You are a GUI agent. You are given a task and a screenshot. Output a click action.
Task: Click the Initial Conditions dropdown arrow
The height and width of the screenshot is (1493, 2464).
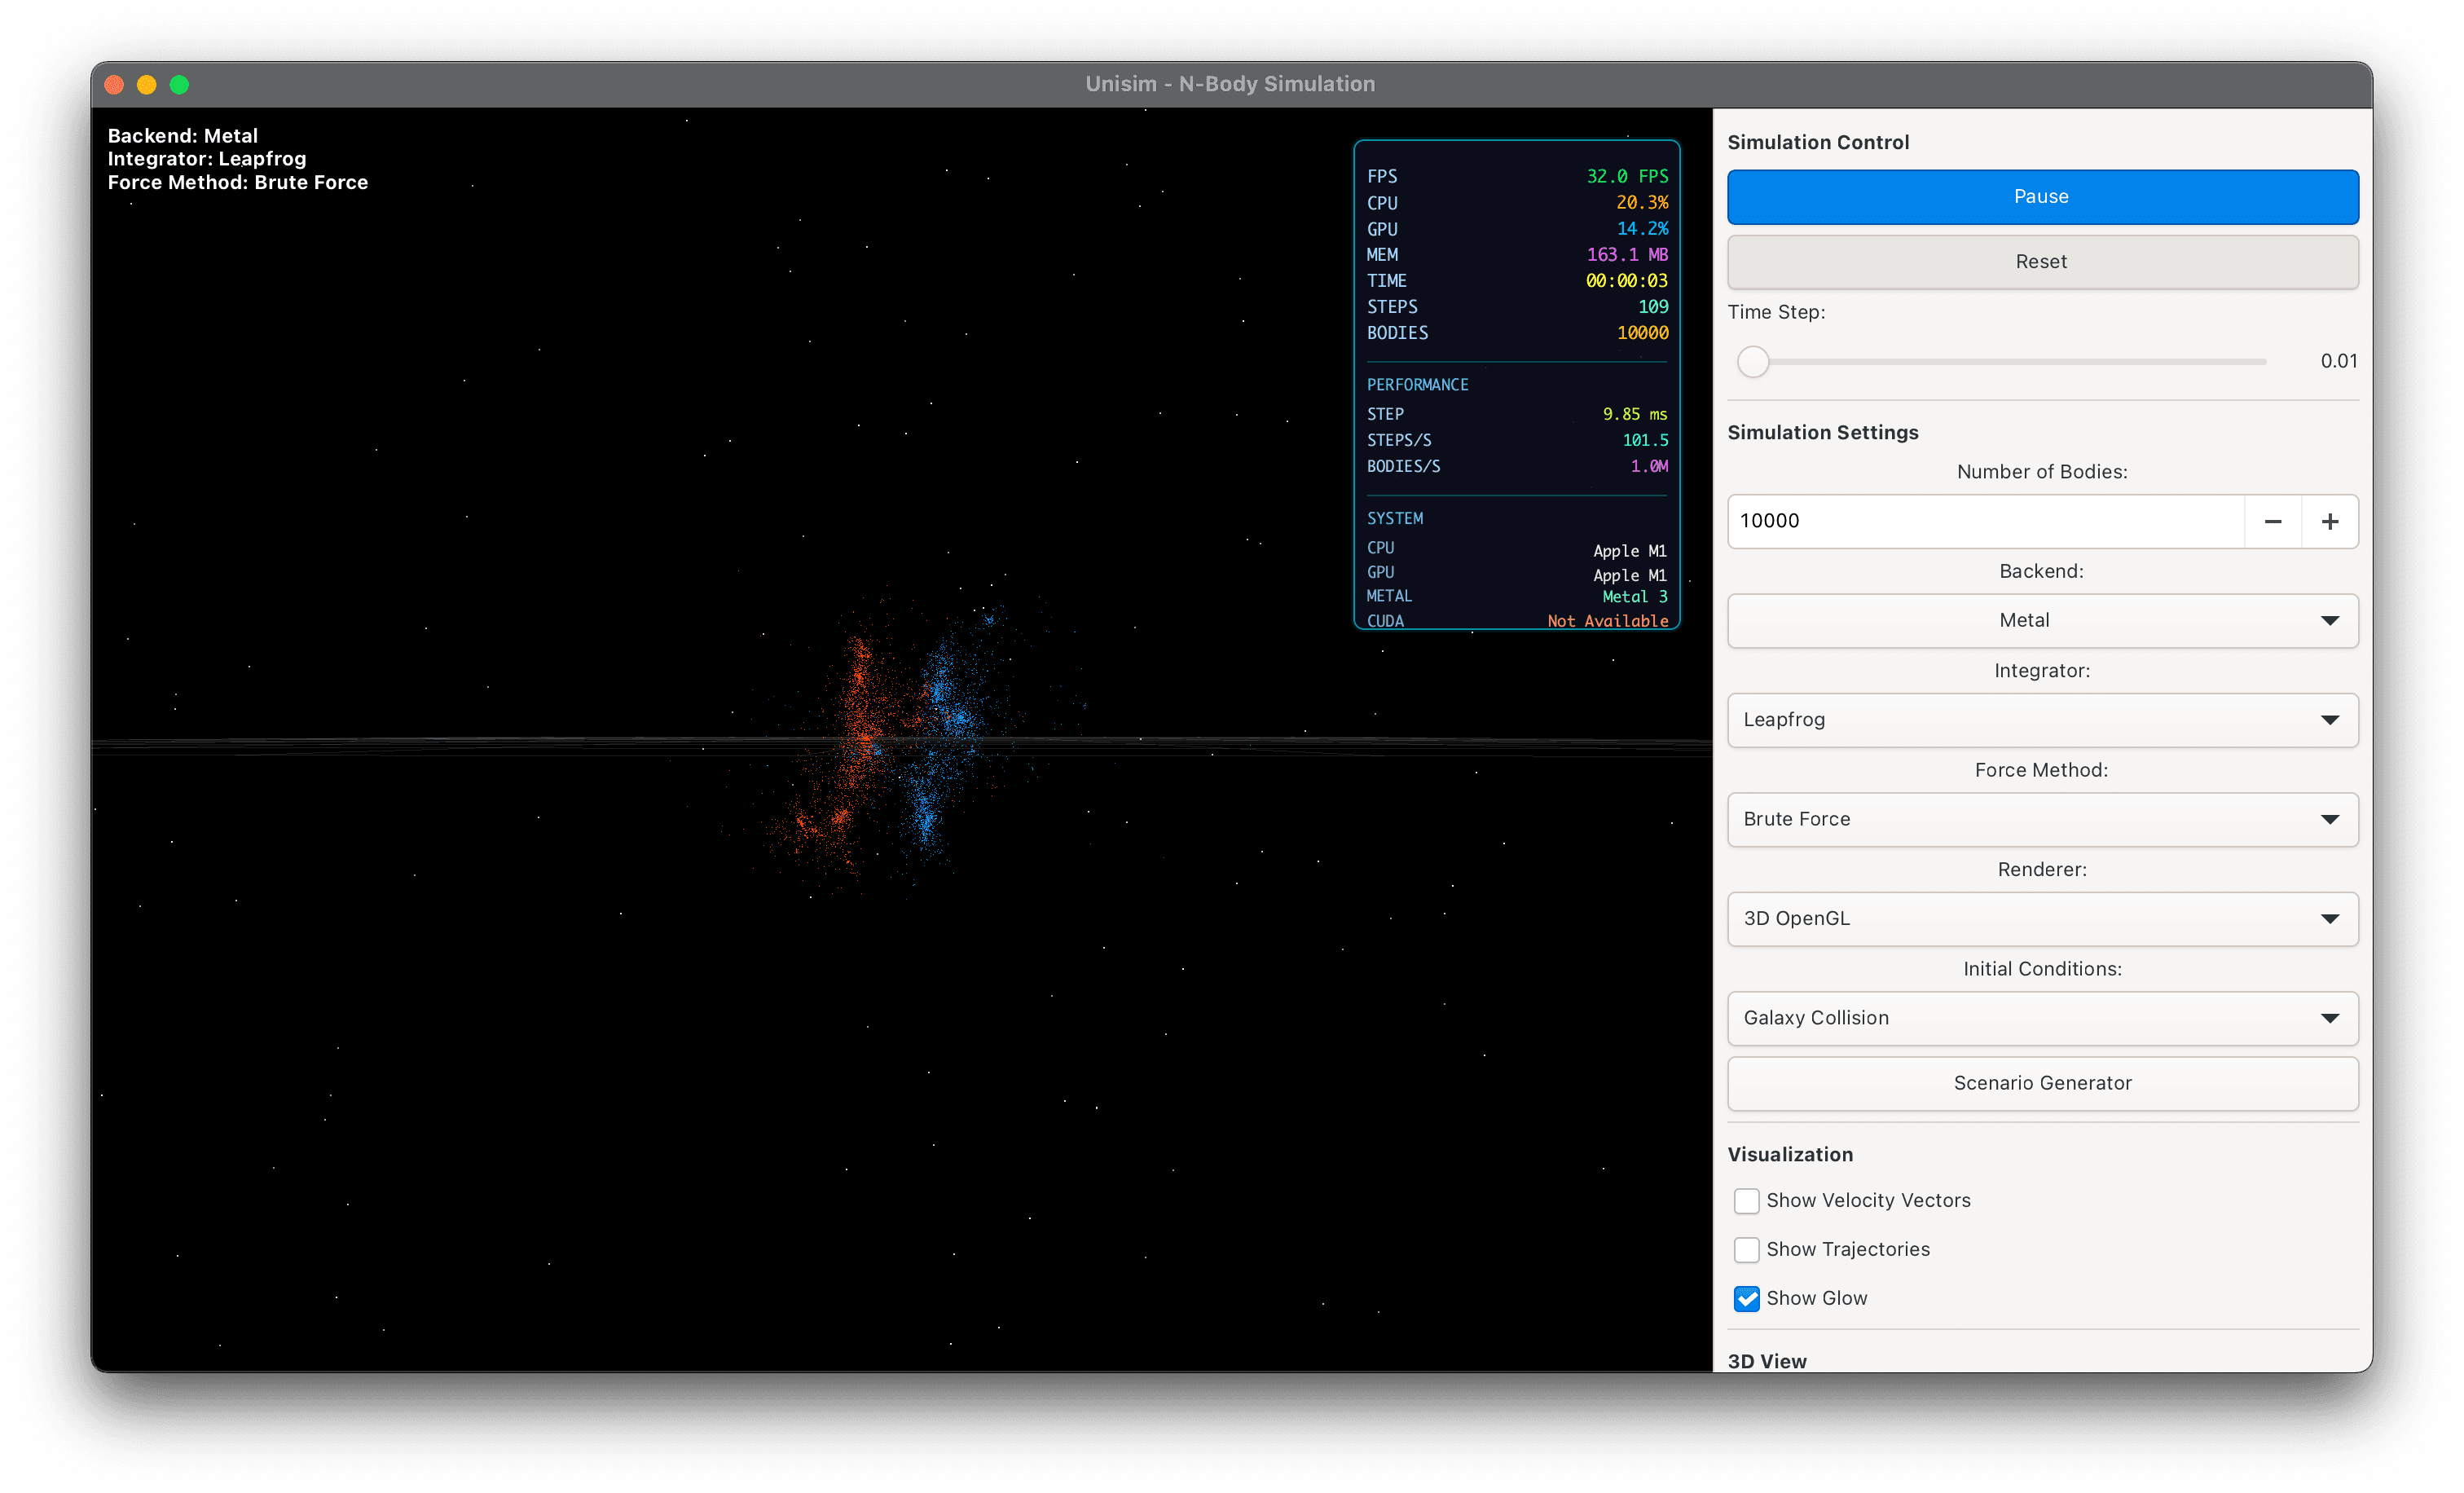[x=2331, y=1018]
